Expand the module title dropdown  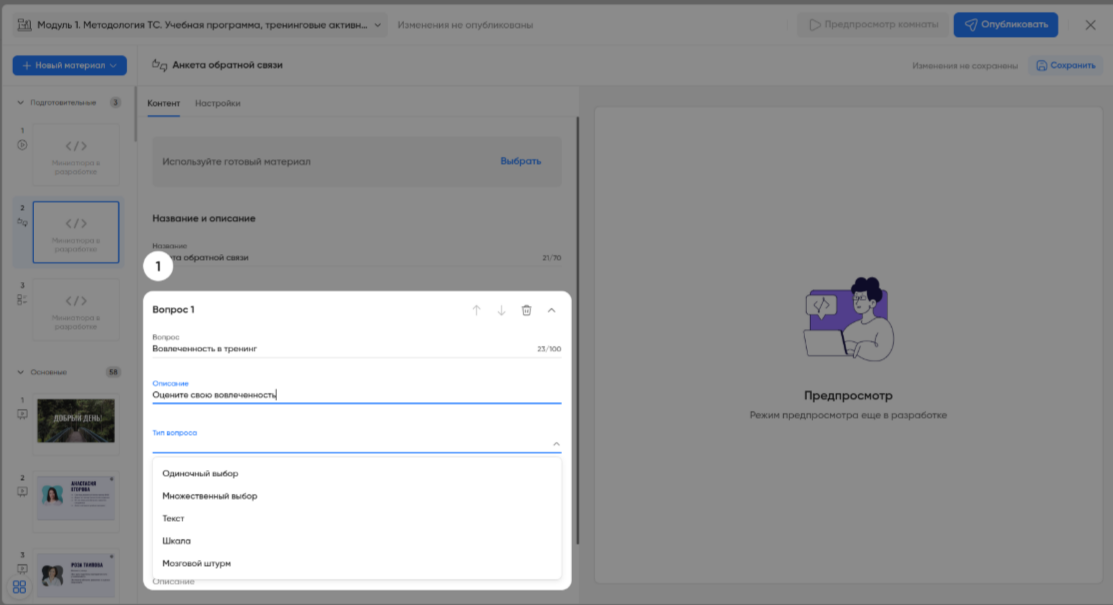click(379, 25)
